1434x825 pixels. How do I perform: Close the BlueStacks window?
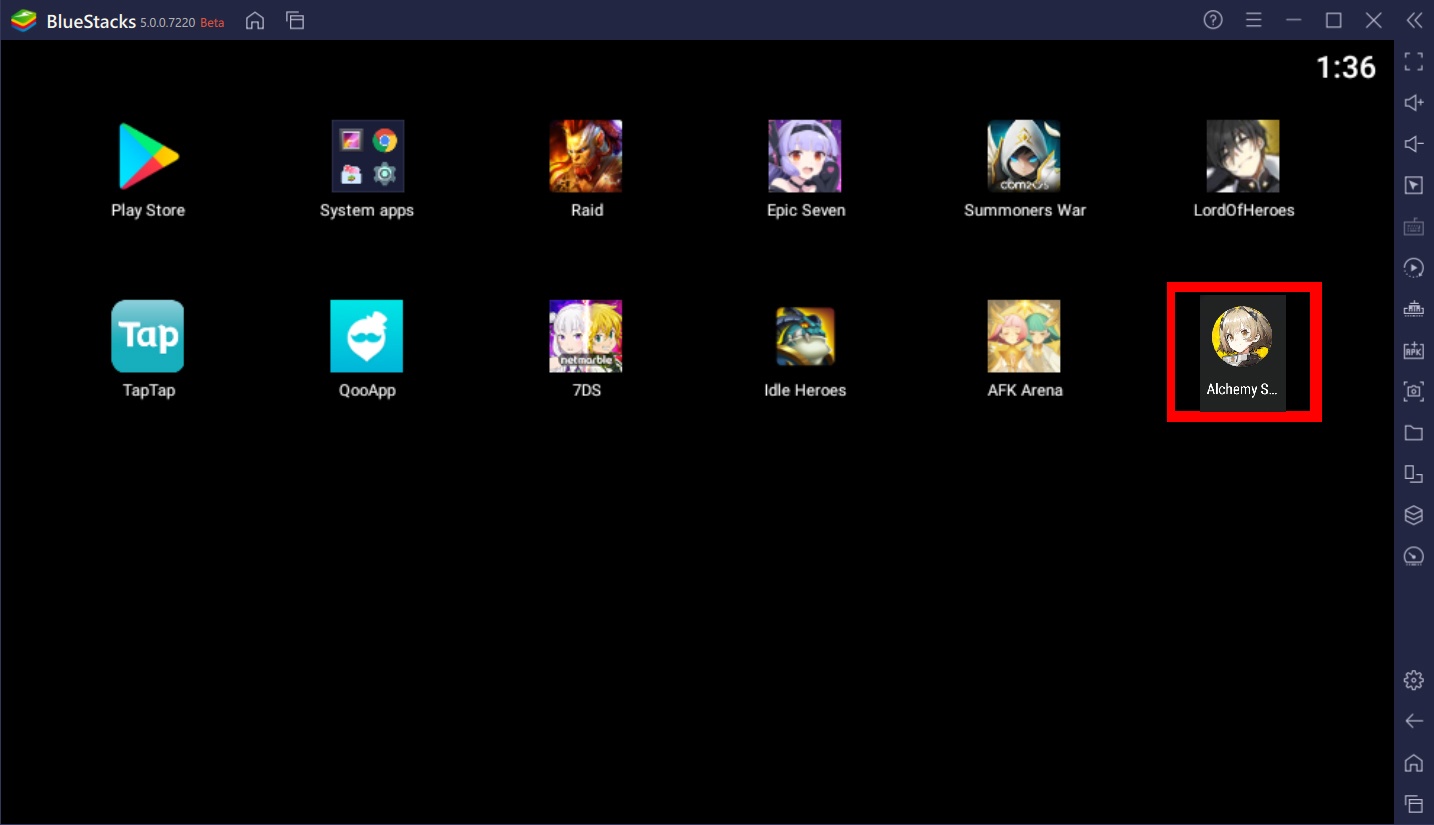coord(1373,20)
